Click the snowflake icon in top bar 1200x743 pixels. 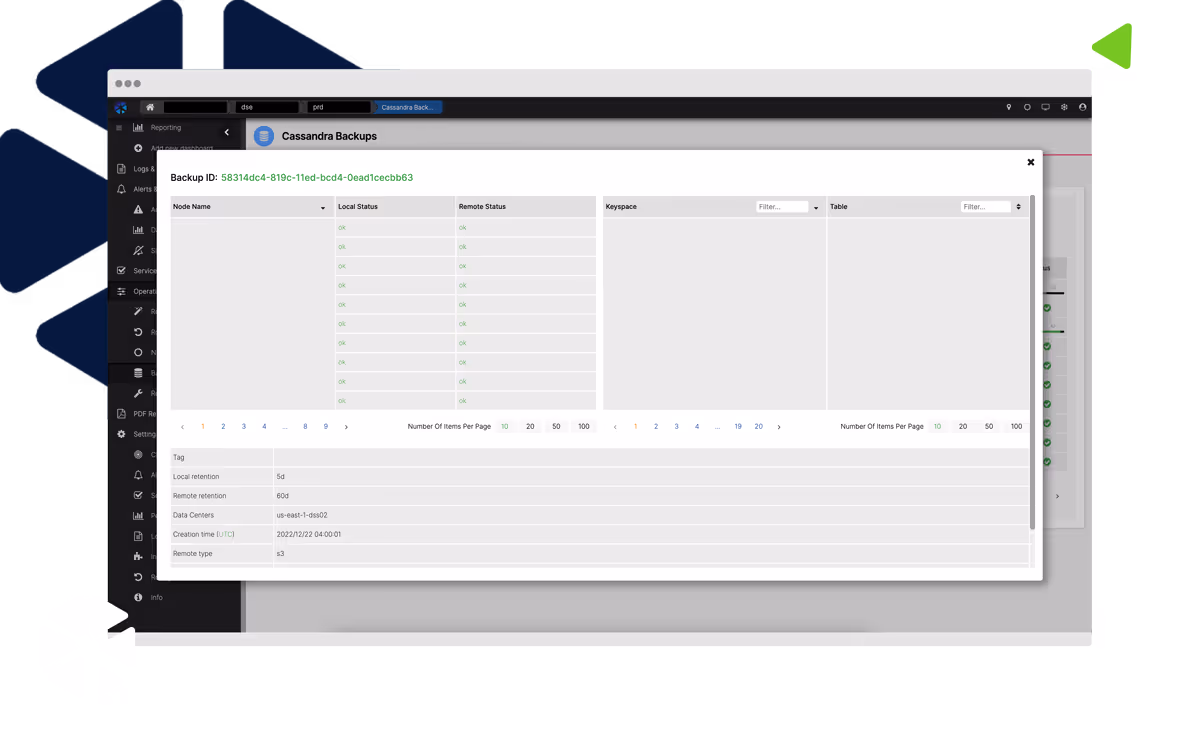point(1064,107)
